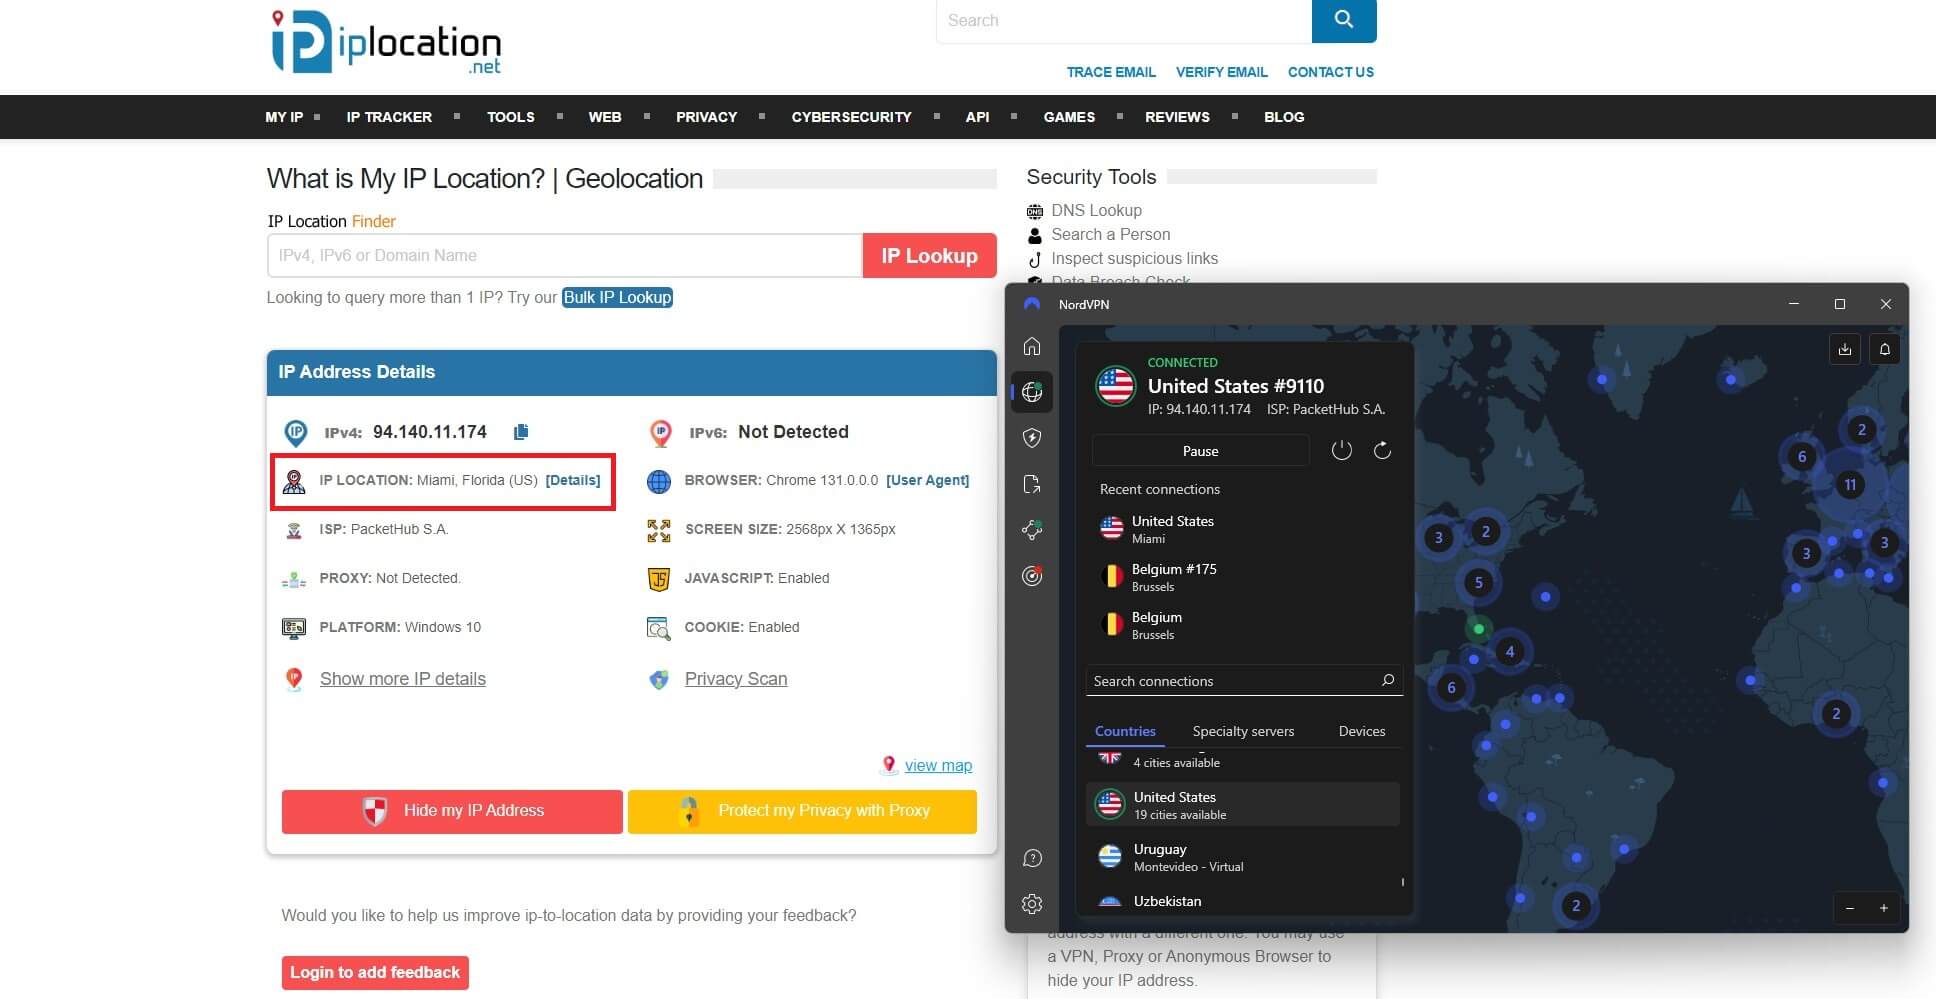Copy the IPv4 address icon
Image resolution: width=1936 pixels, height=999 pixels.
[x=521, y=432]
